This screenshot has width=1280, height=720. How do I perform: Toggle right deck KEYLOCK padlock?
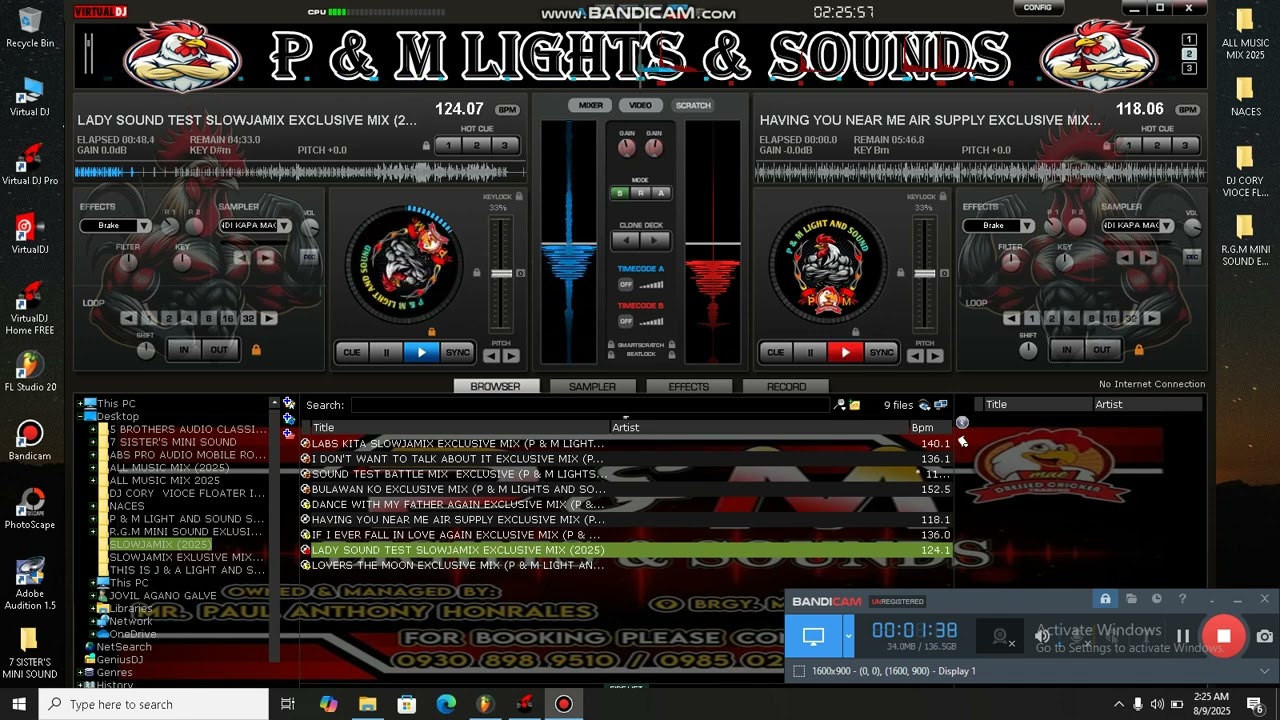tap(942, 197)
